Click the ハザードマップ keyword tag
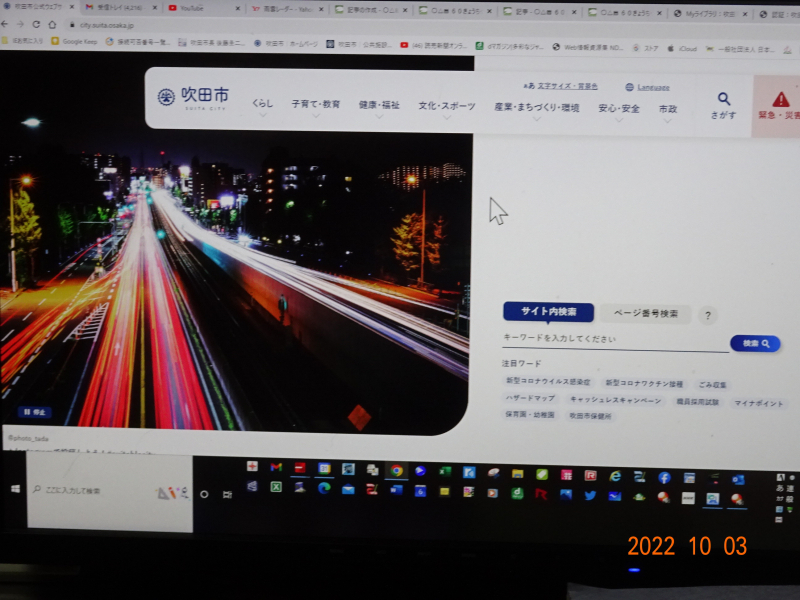The height and width of the screenshot is (600, 800). 530,398
